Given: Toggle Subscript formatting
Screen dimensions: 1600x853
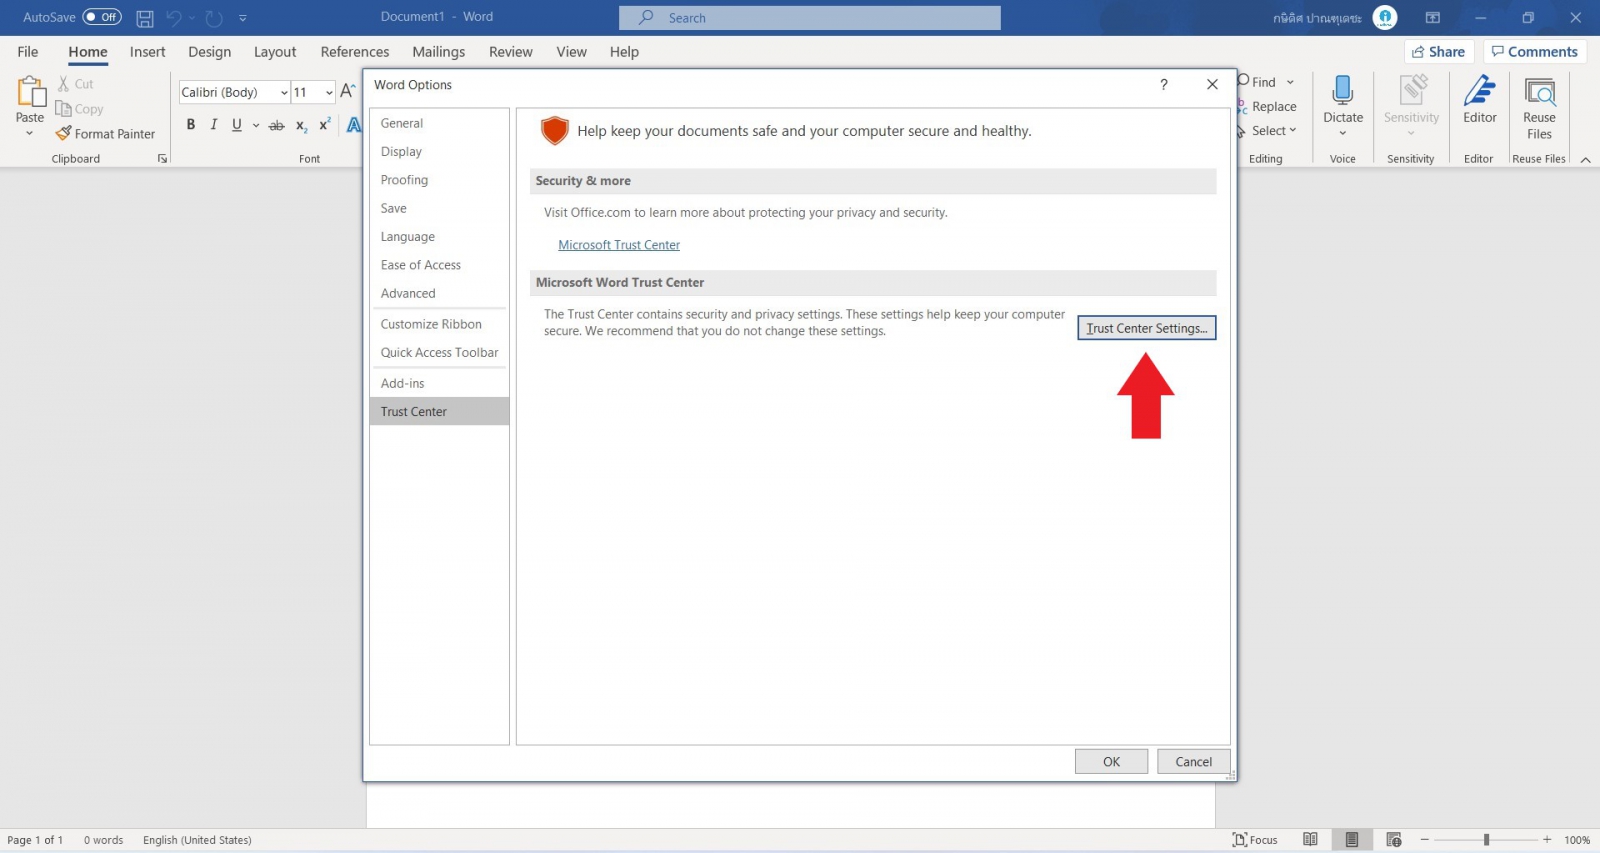Looking at the screenshot, I should (301, 125).
